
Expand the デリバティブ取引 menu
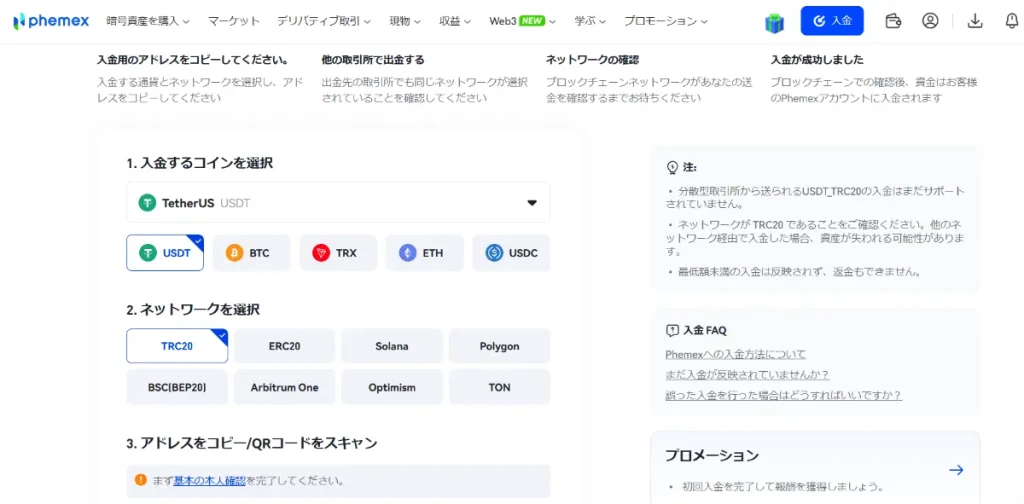324,21
